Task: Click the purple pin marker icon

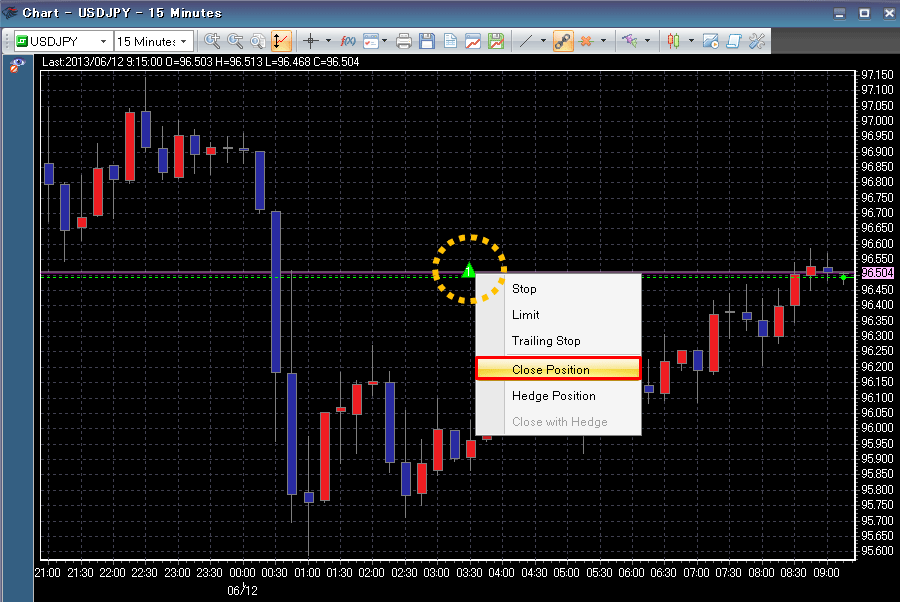Action: click(630, 41)
